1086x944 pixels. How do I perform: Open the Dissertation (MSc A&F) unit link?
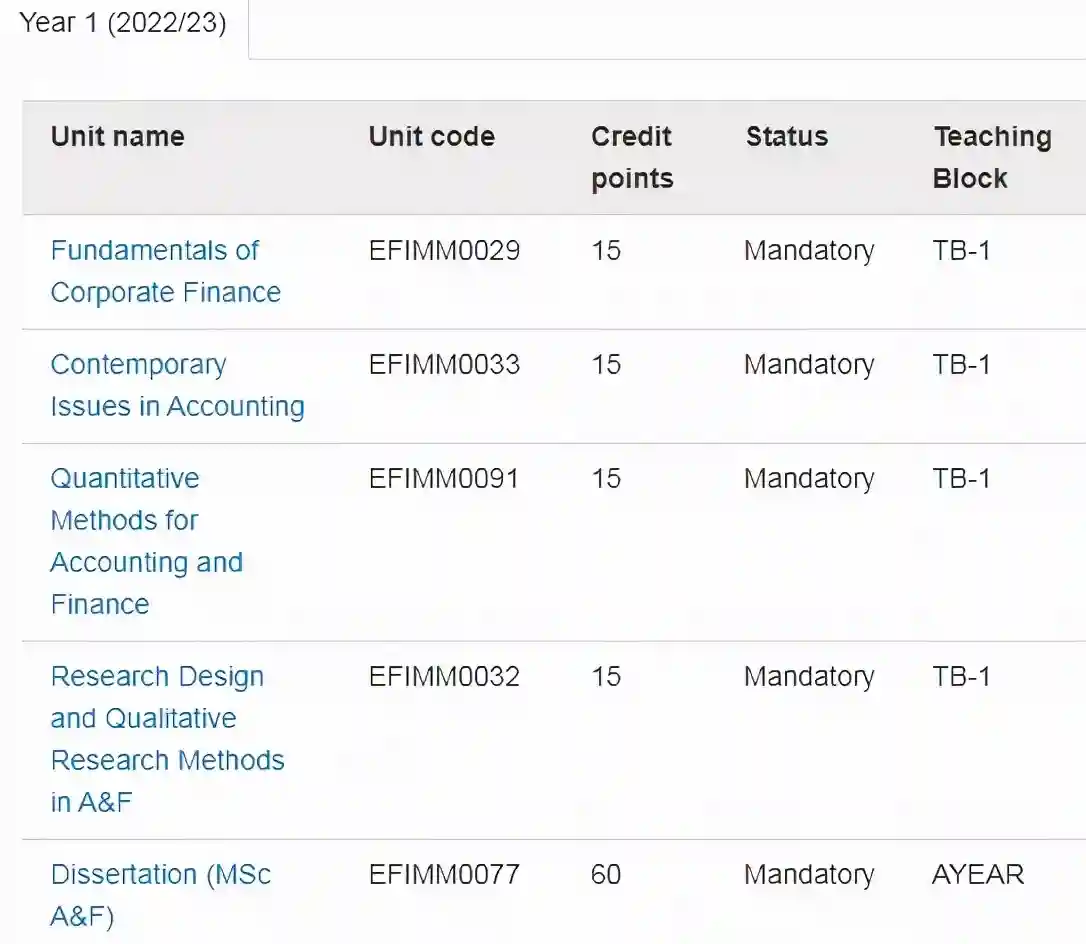160,895
